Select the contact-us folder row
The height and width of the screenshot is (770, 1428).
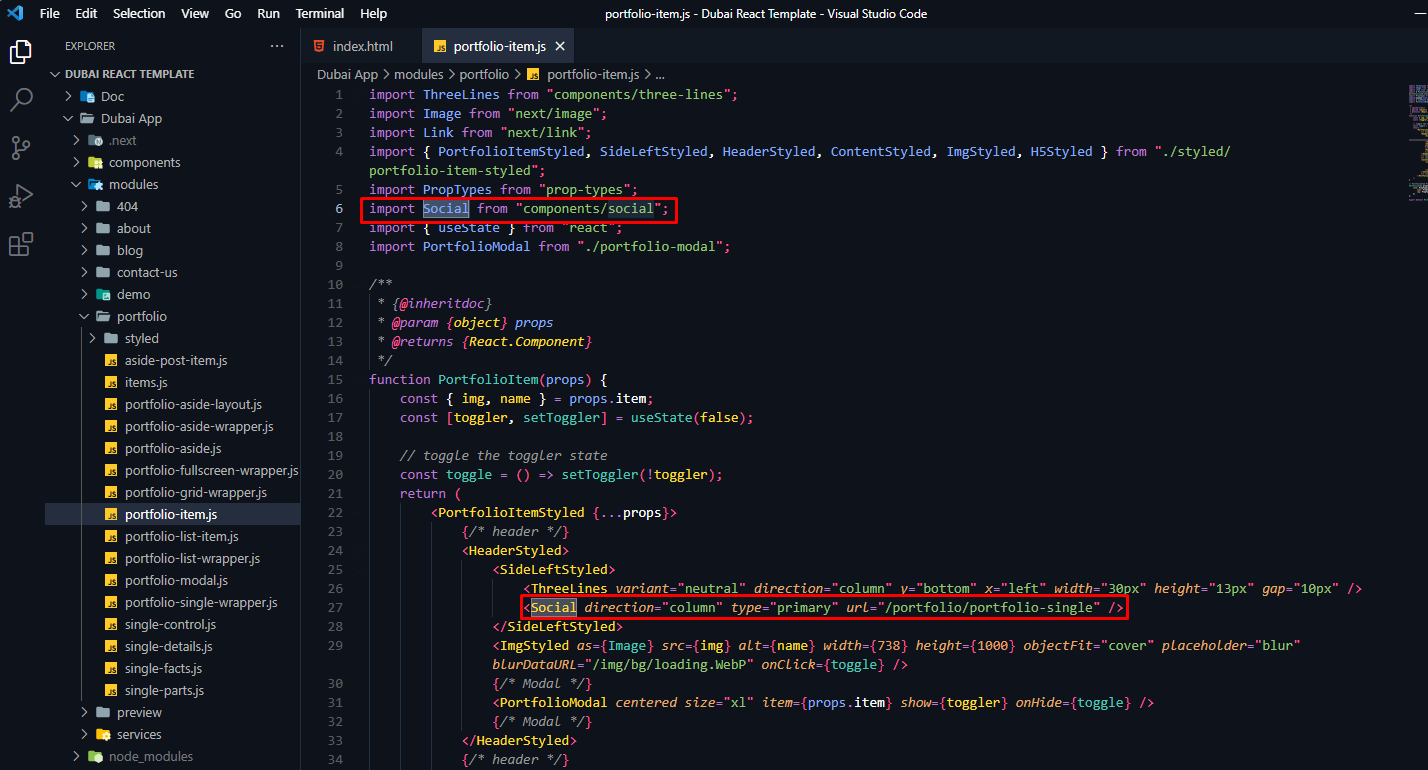[172, 272]
